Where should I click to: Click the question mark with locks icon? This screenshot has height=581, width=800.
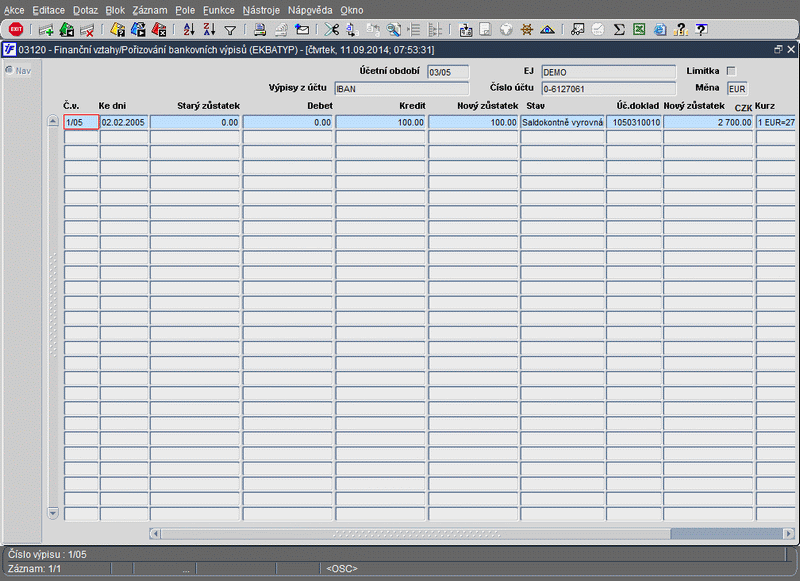(681, 30)
